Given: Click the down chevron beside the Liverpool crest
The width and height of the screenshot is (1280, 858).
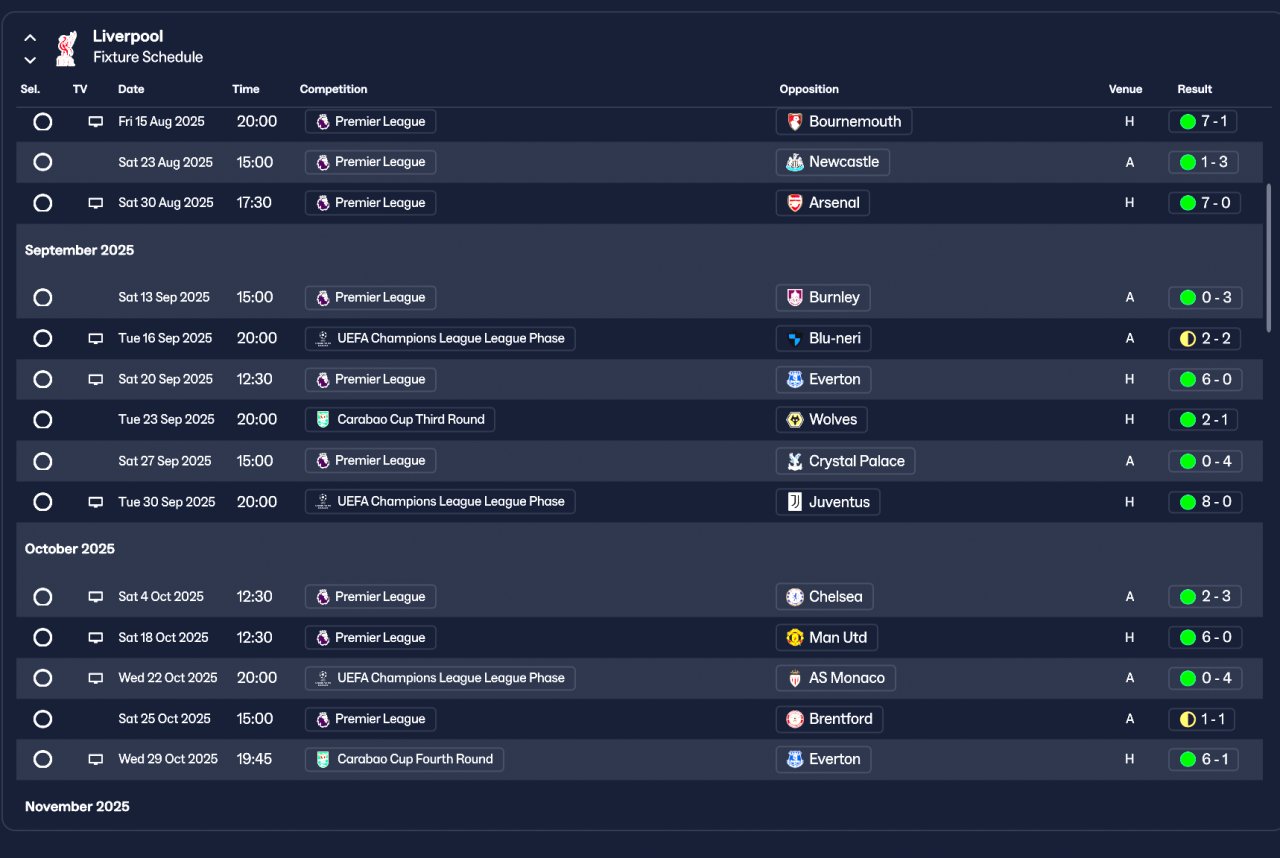Looking at the screenshot, I should 30,59.
